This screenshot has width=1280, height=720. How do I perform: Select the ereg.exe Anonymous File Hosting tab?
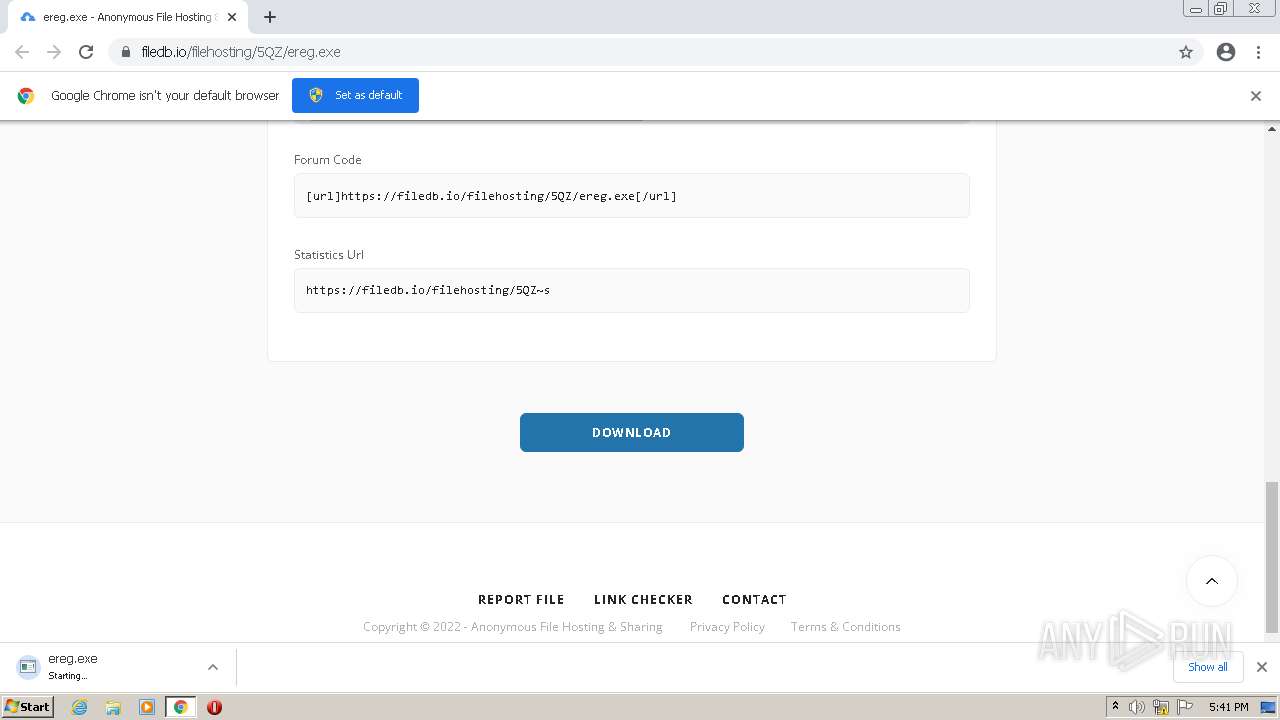tap(127, 17)
